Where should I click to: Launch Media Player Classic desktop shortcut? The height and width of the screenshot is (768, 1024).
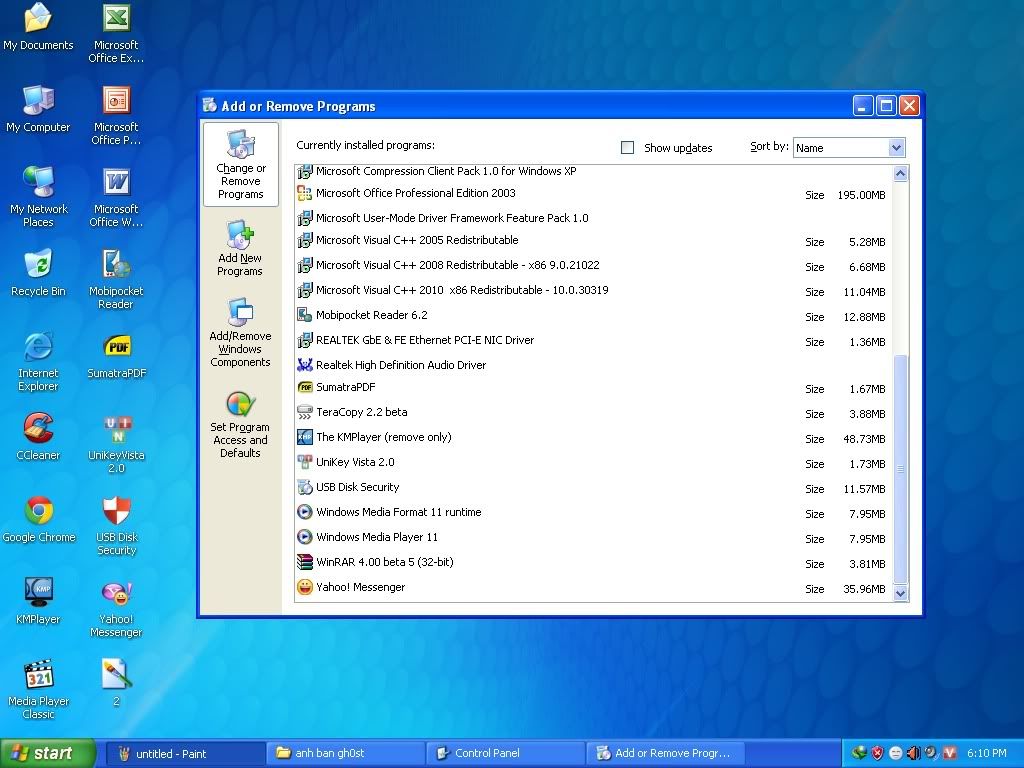pyautogui.click(x=38, y=690)
